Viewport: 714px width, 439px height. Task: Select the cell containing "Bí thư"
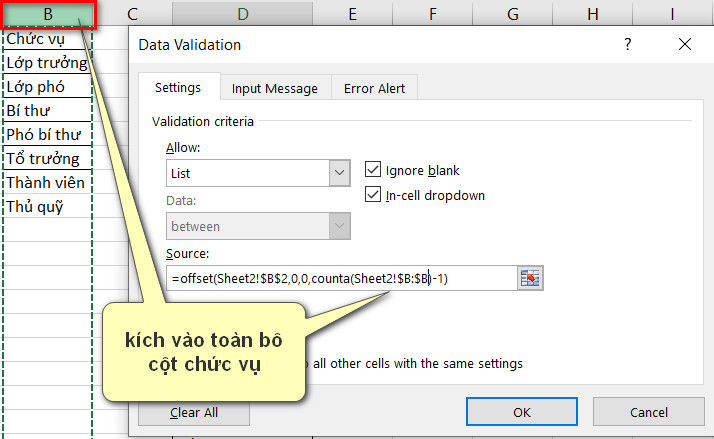[x=48, y=110]
